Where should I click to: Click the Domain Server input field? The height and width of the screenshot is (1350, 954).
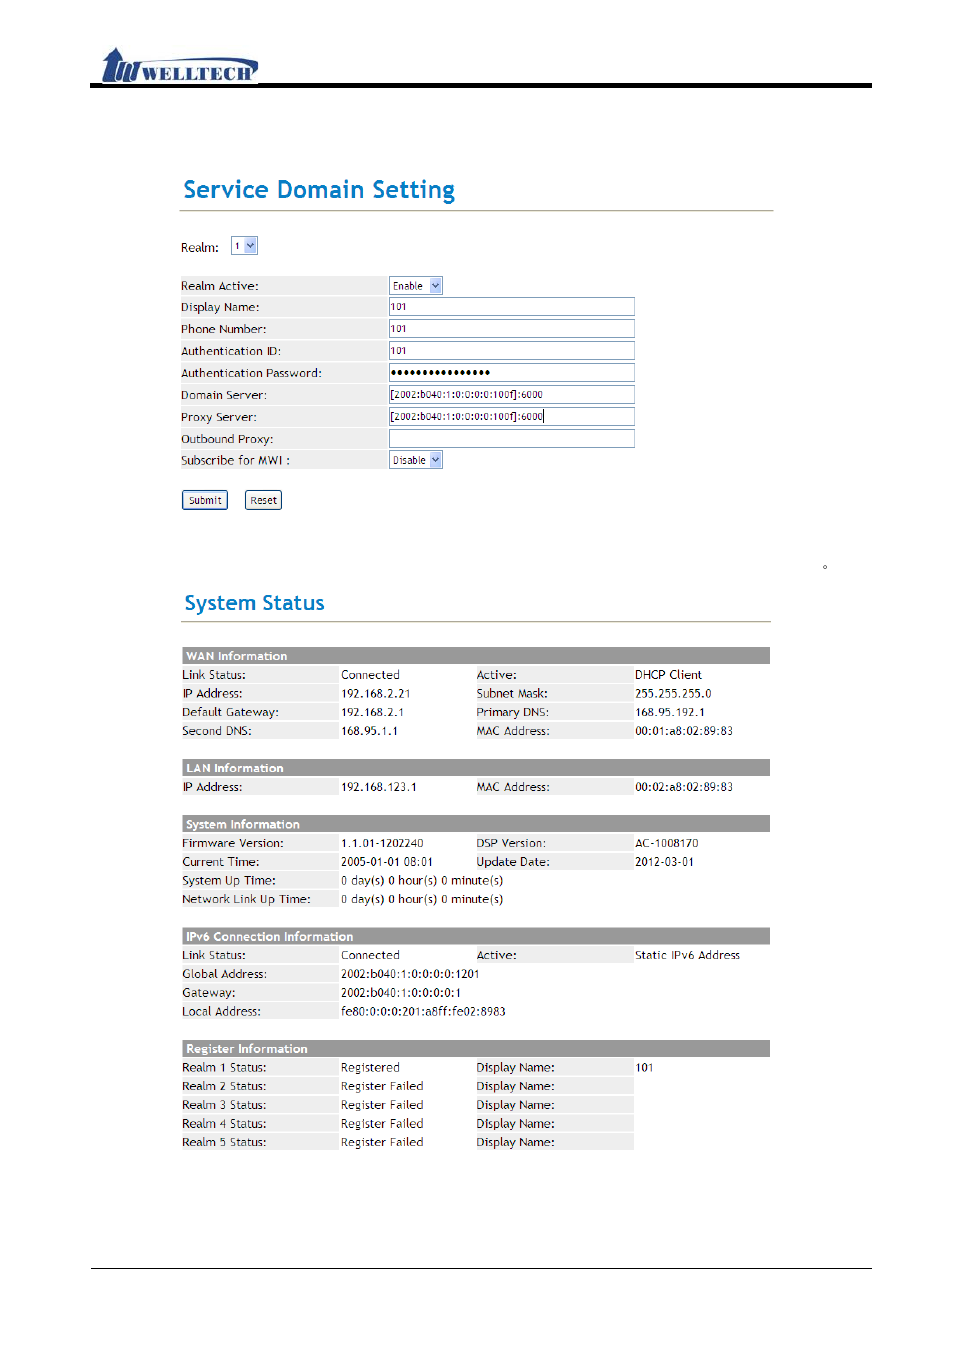512,395
